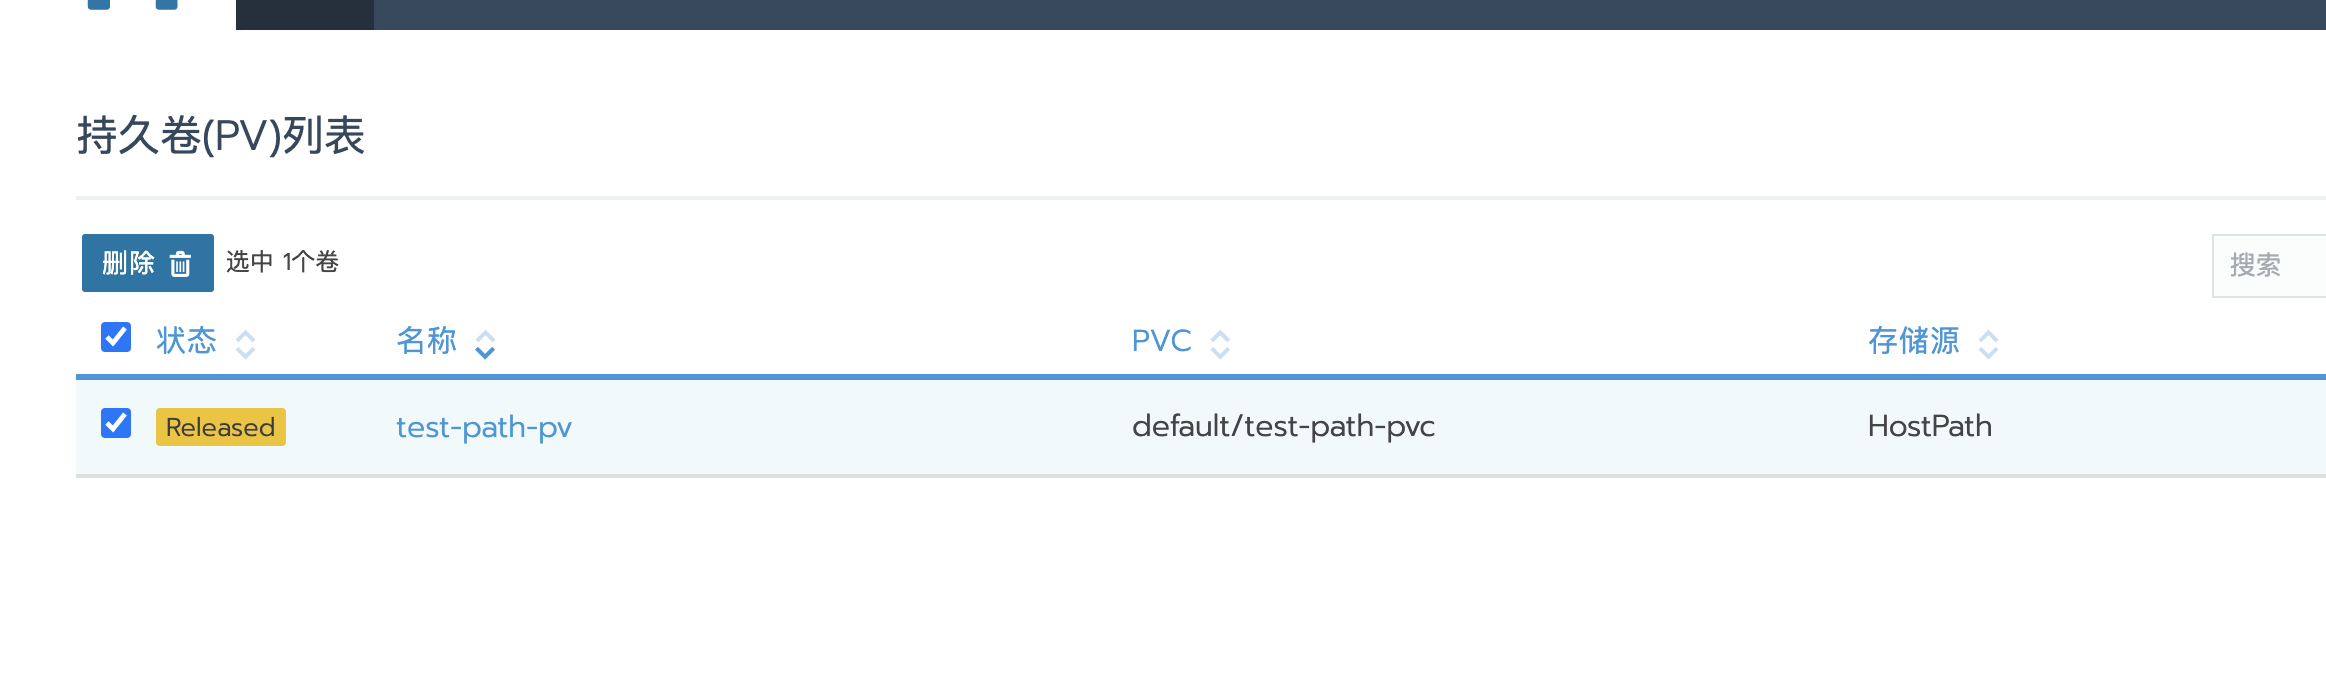The width and height of the screenshot is (2326, 688).
Task: Select the dark highlighted tab in top navbar
Action: pyautogui.click(x=305, y=14)
